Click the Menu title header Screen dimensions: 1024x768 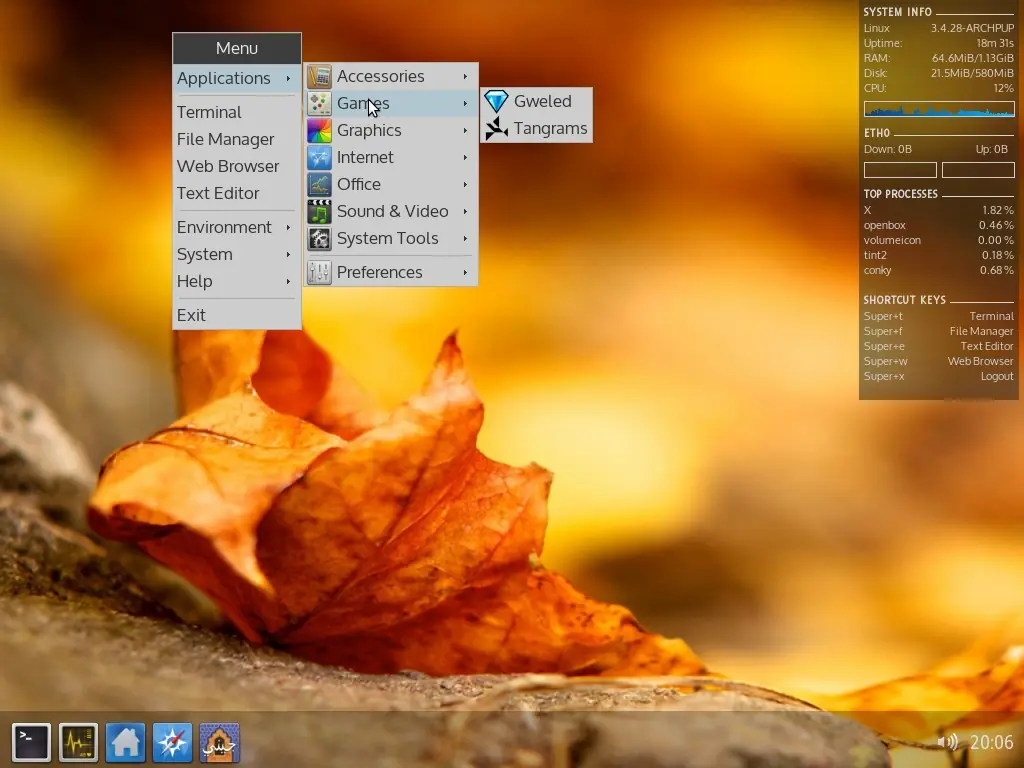236,48
